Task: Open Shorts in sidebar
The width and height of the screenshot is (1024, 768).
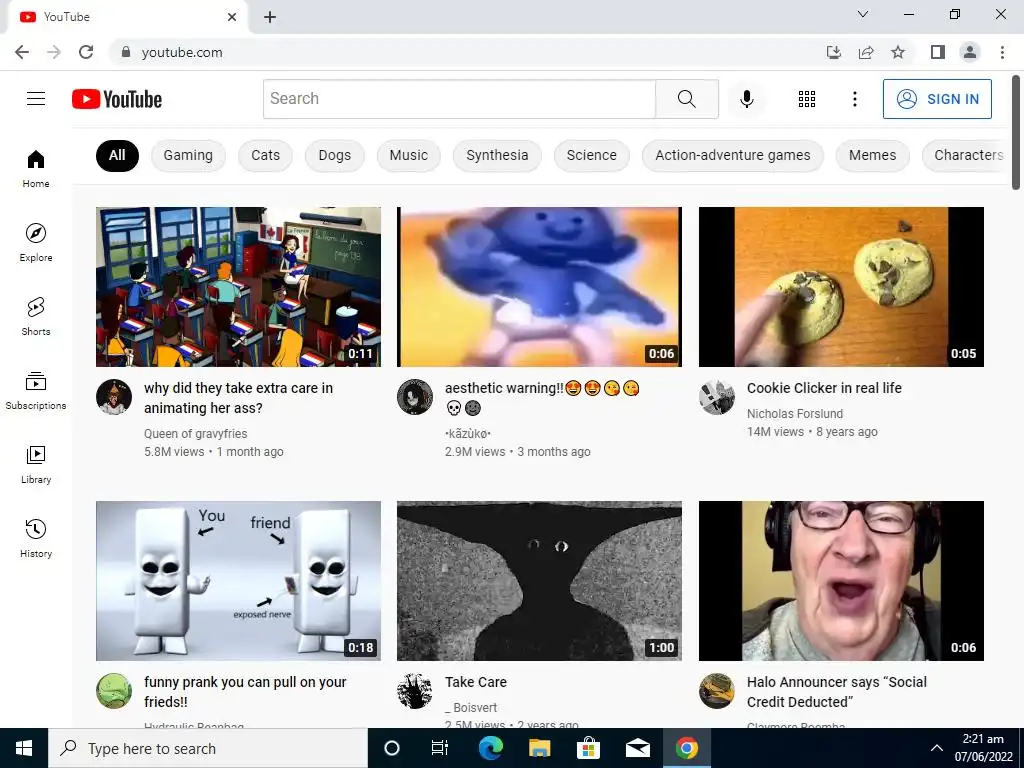Action: coord(36,317)
